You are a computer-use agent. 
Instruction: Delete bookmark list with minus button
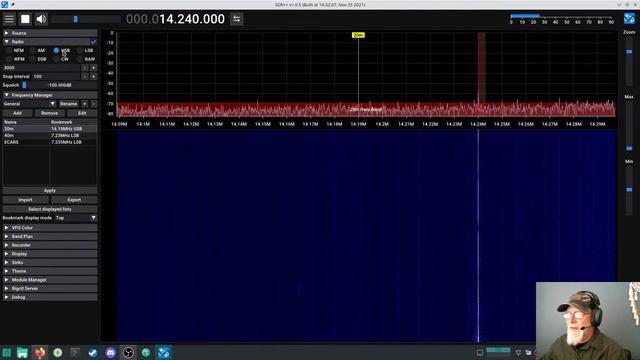(93, 104)
